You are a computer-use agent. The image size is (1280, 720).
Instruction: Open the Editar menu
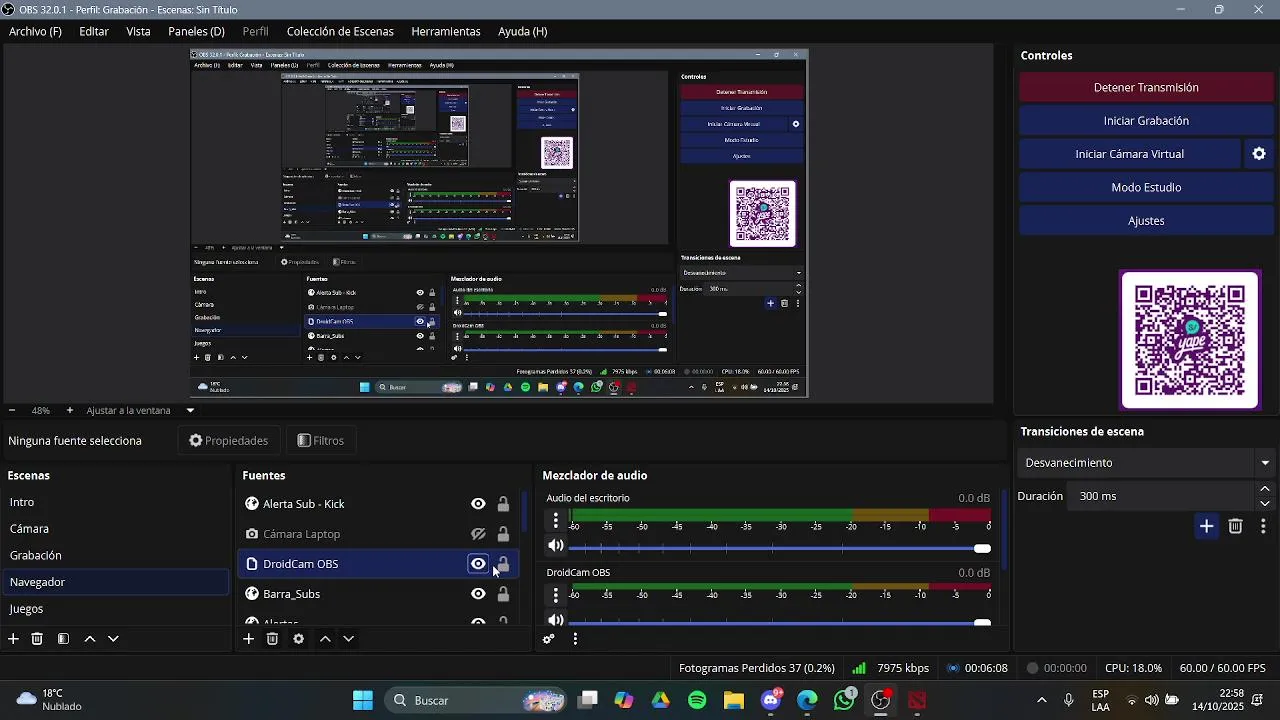click(94, 31)
